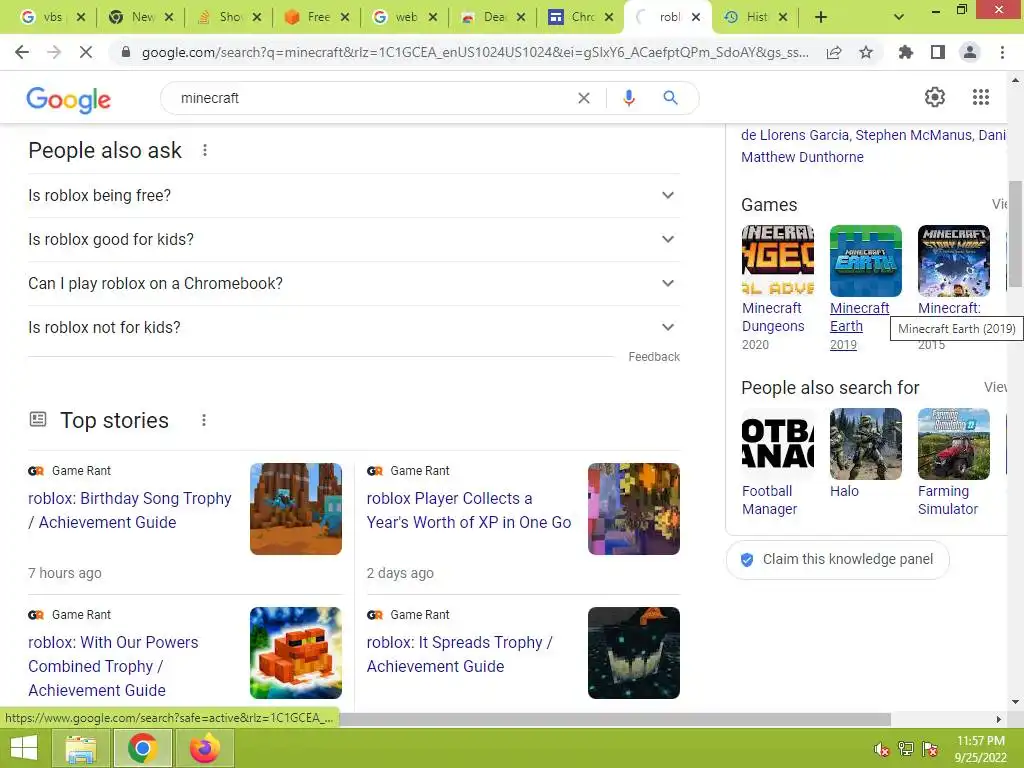Close the Dea tab
This screenshot has width=1024, height=768.
tap(520, 18)
